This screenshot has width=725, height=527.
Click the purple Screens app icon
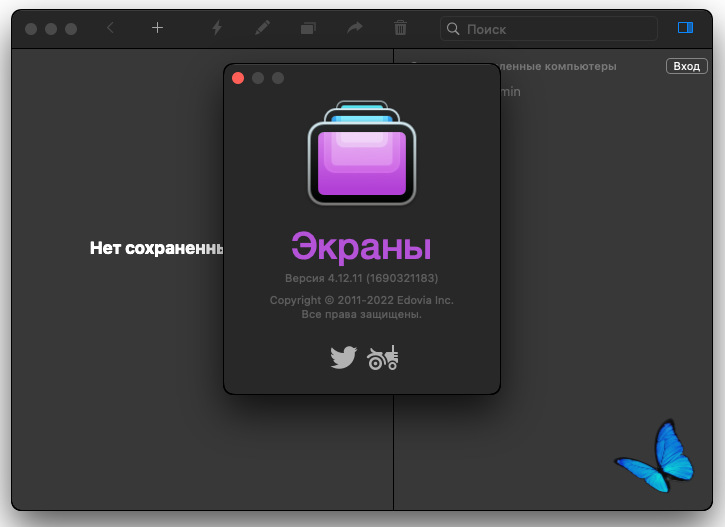click(362, 153)
